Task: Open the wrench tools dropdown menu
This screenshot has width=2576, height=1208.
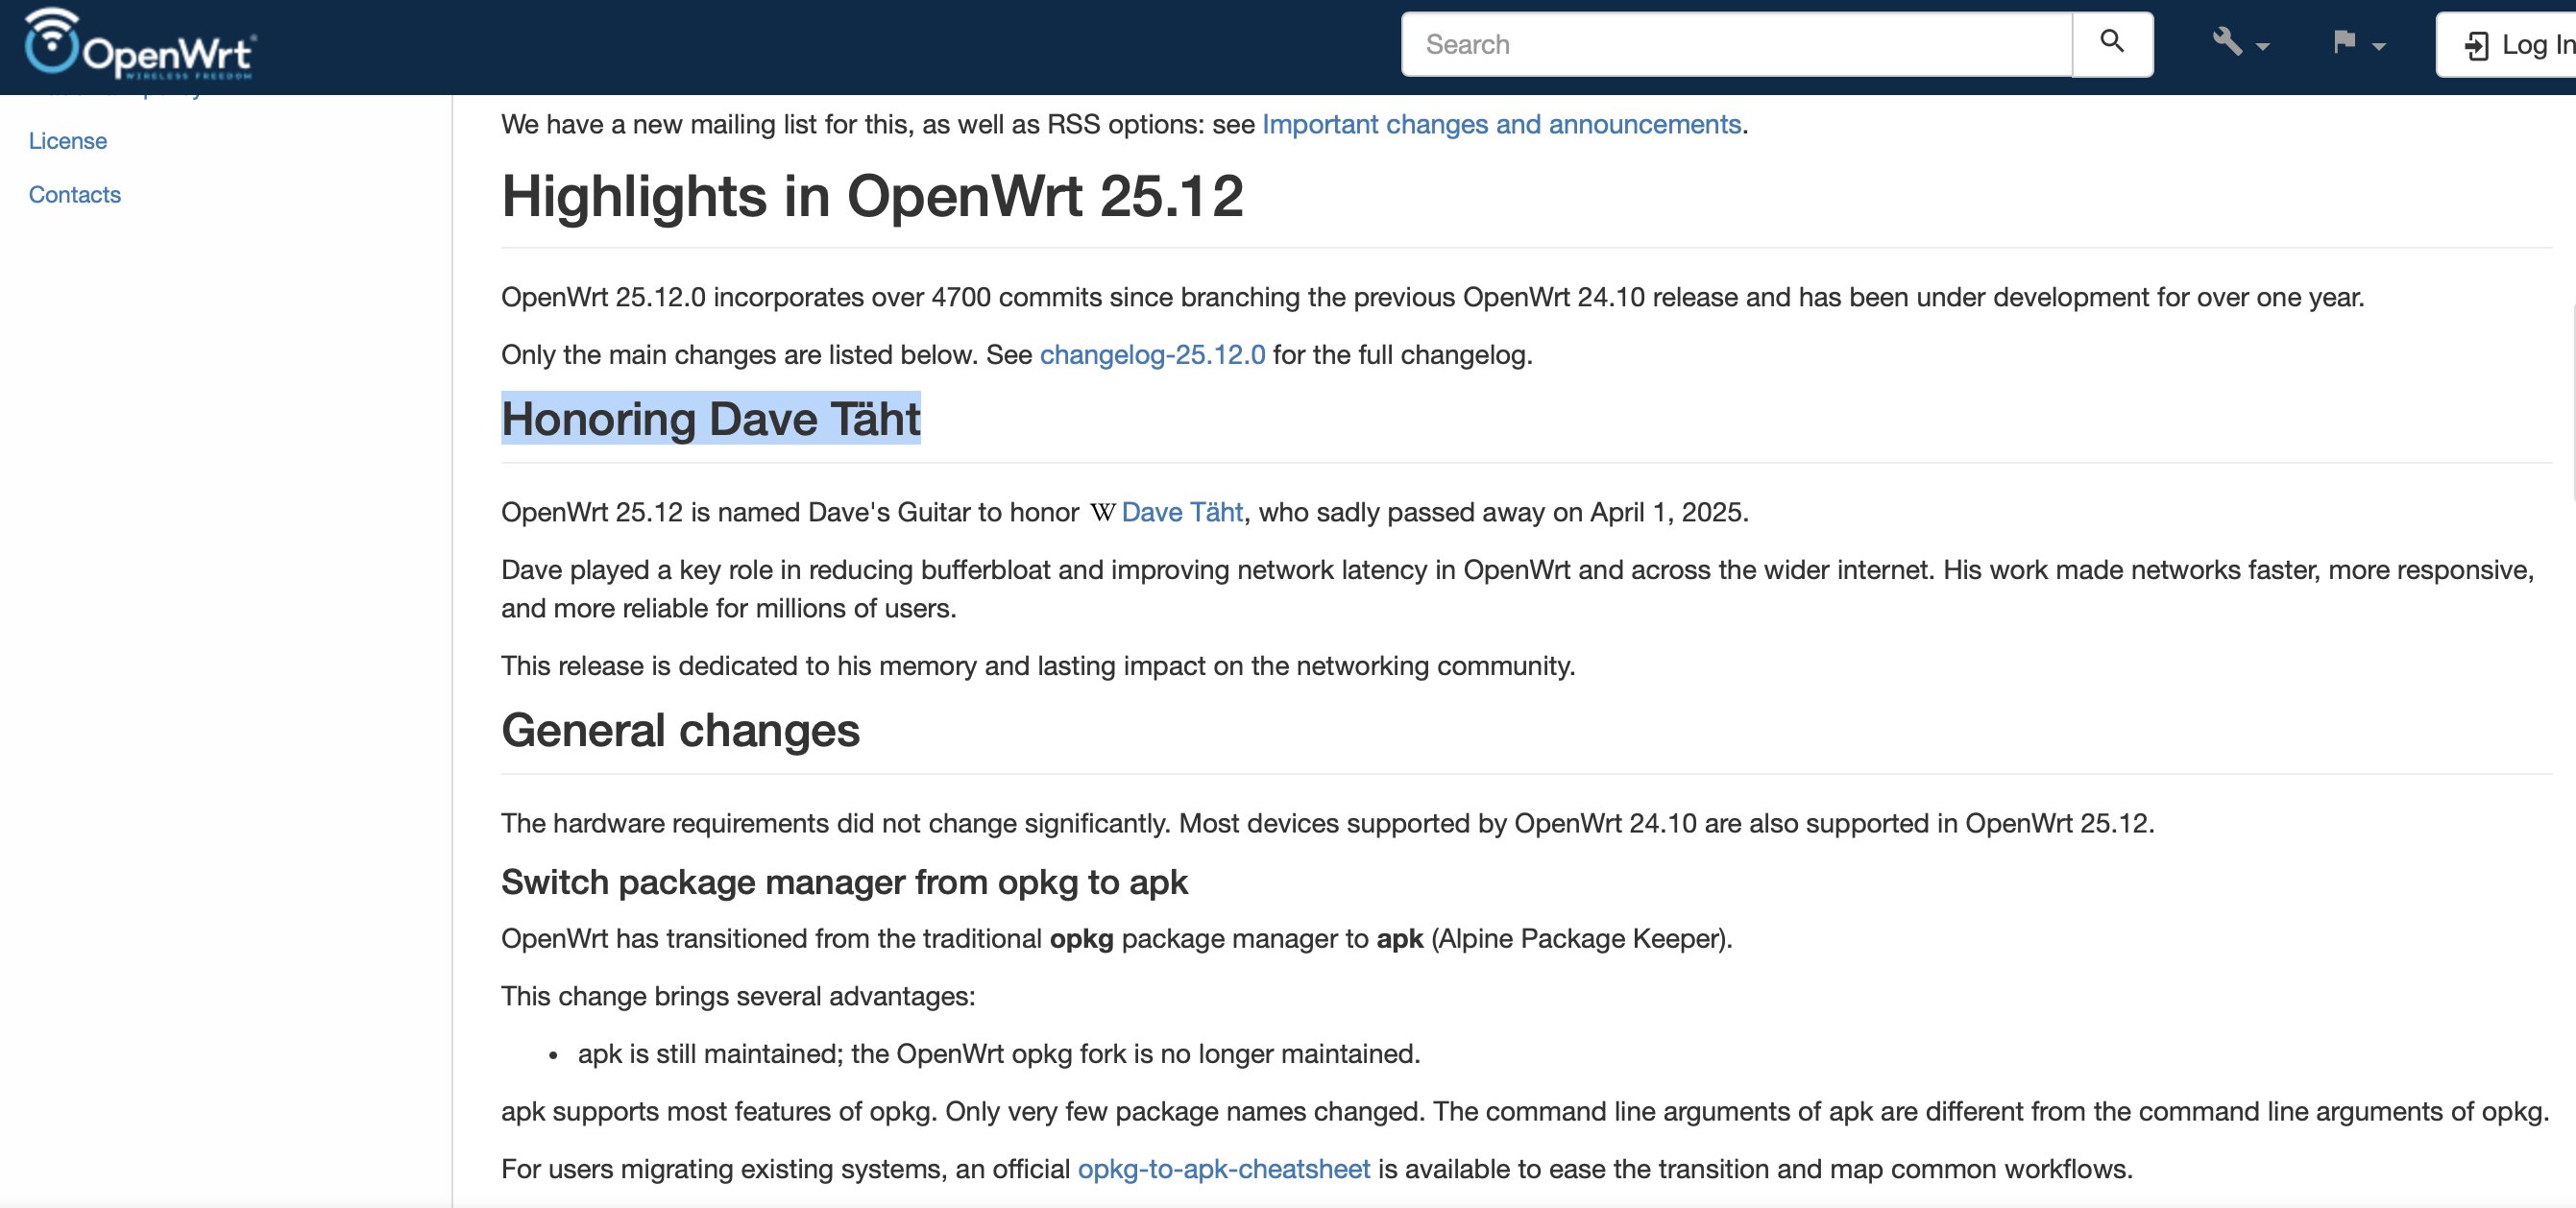Action: pos(2240,43)
